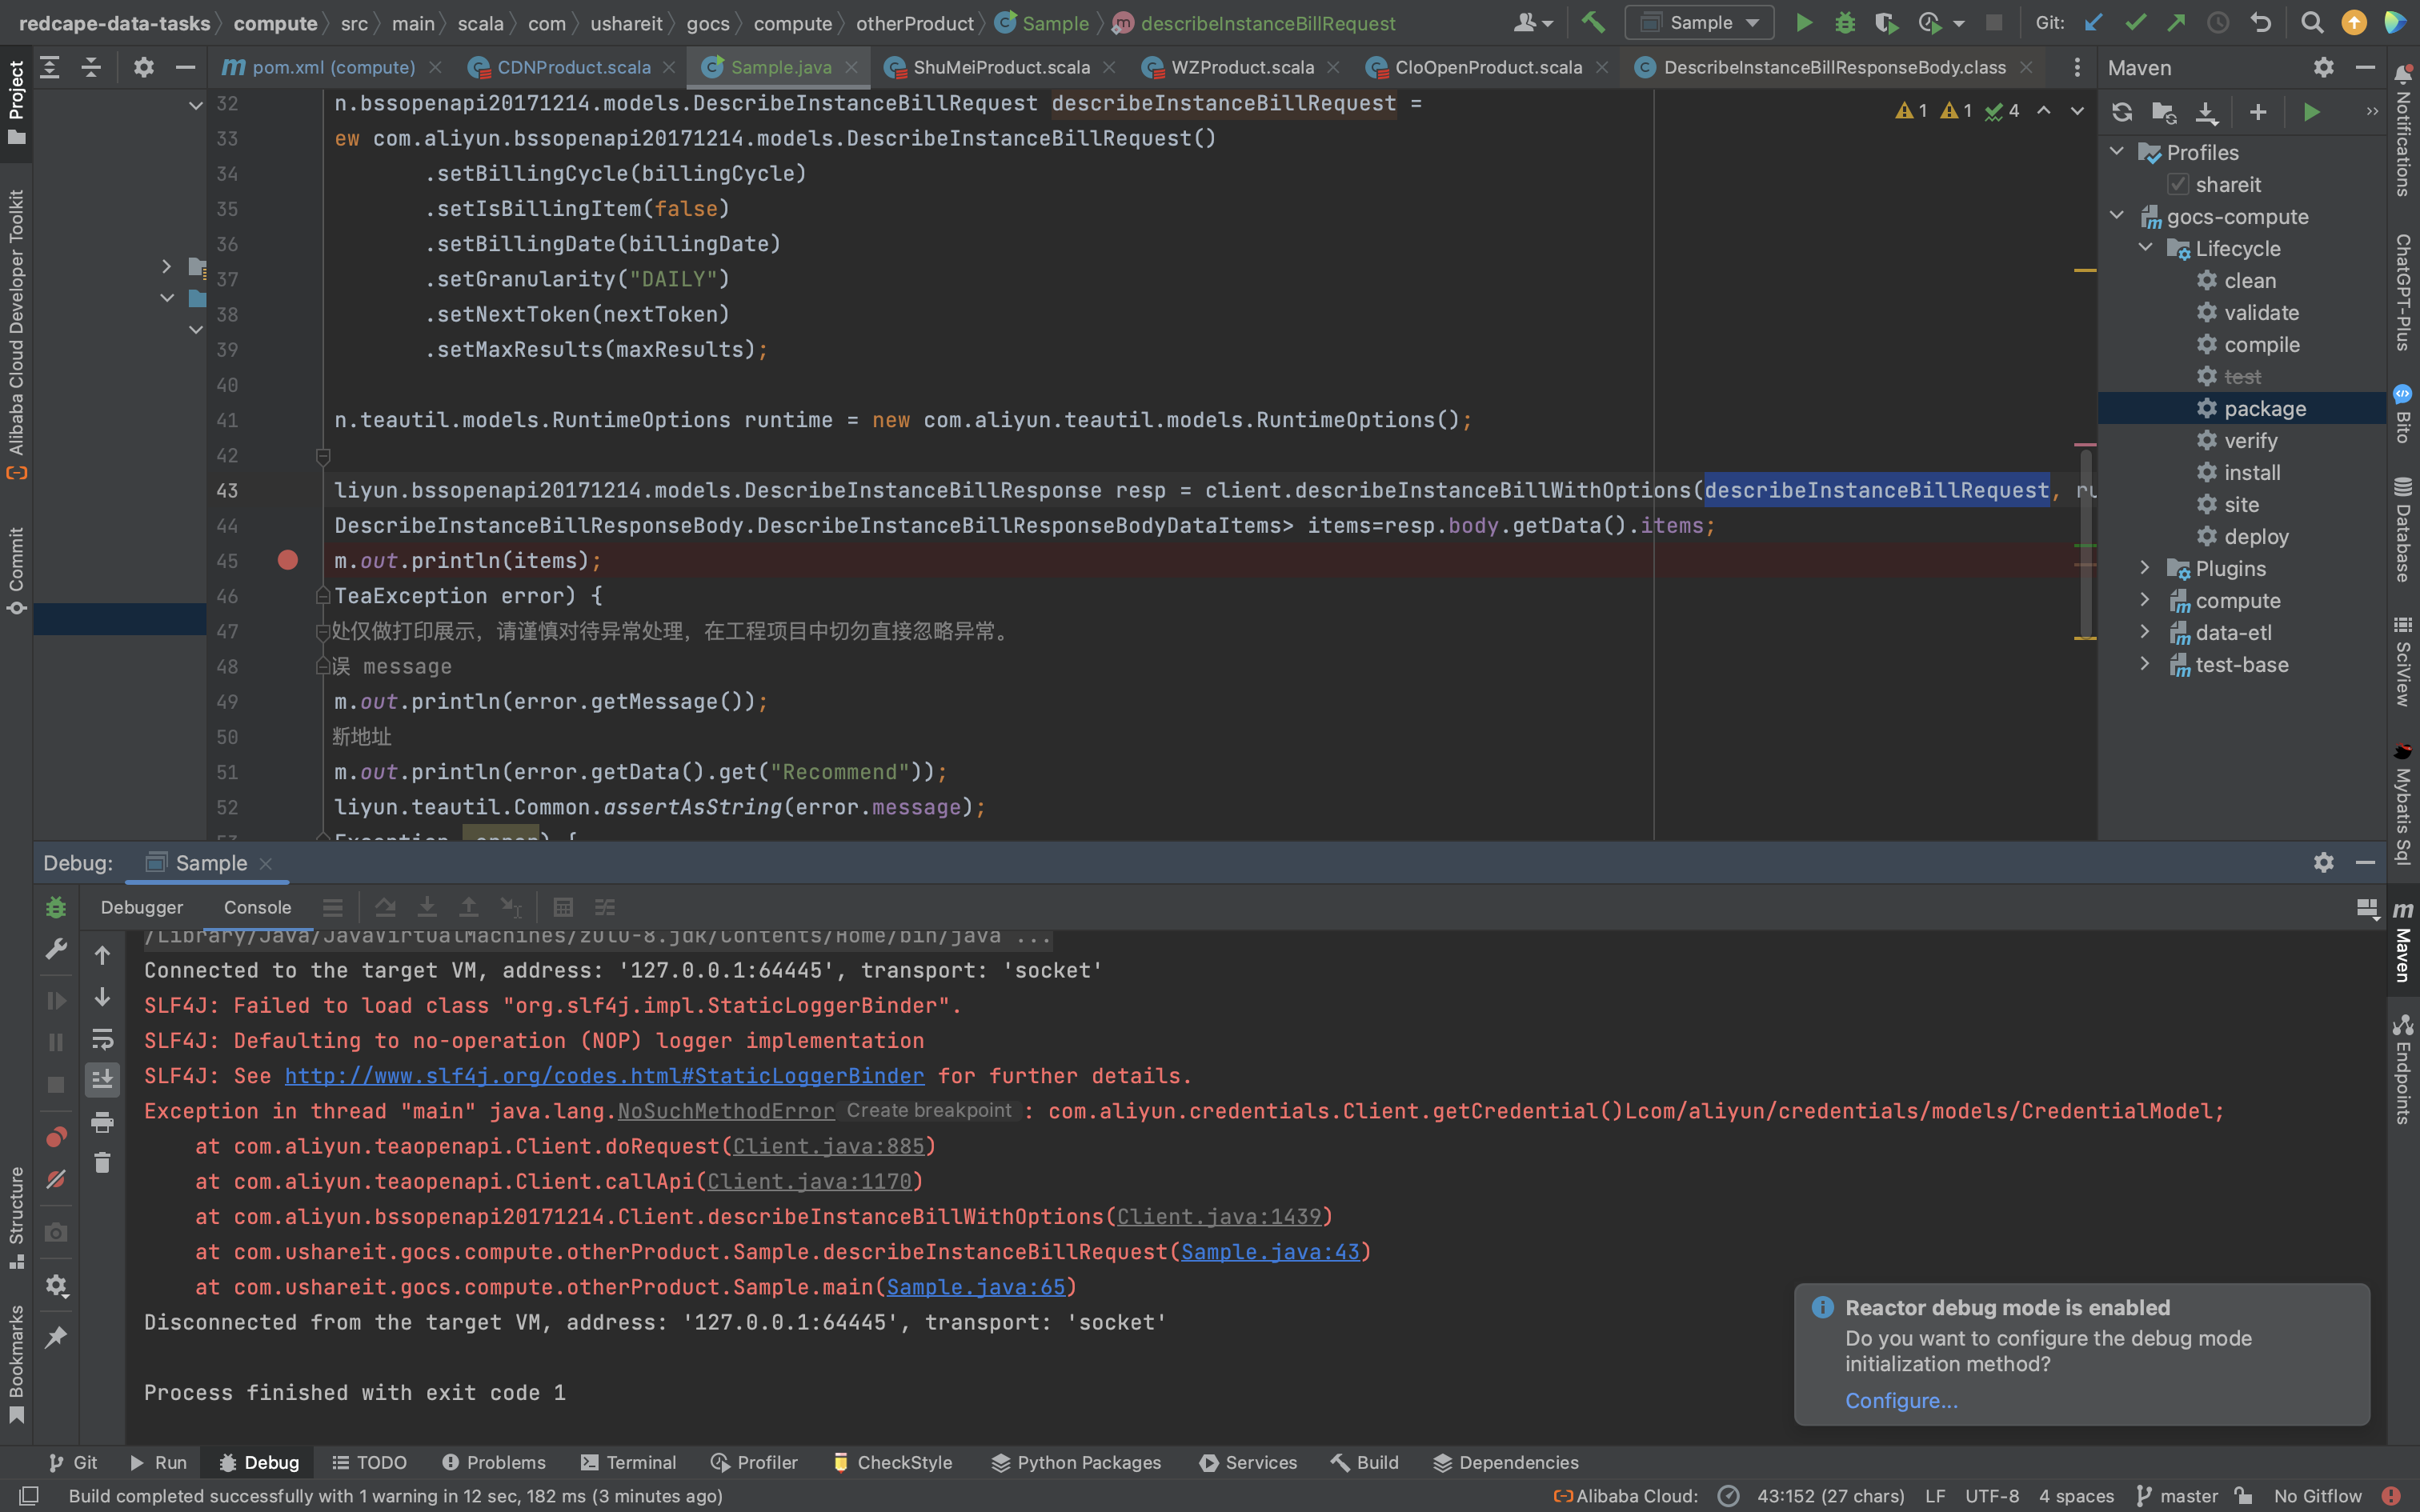Click Reload All Maven Projects icon
The height and width of the screenshot is (1512, 2420).
(x=2122, y=112)
